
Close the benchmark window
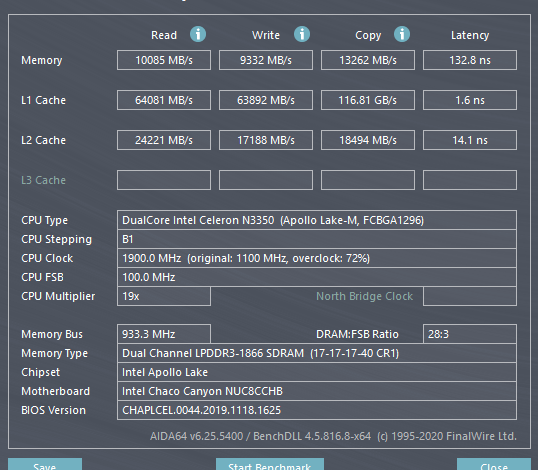[494, 464]
